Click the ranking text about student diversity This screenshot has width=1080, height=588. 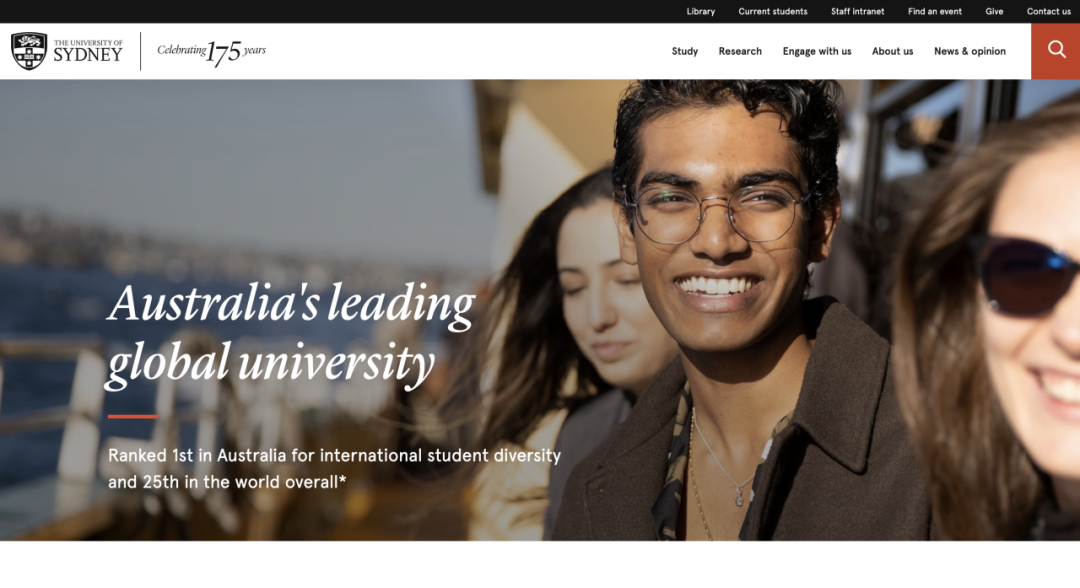[335, 468]
